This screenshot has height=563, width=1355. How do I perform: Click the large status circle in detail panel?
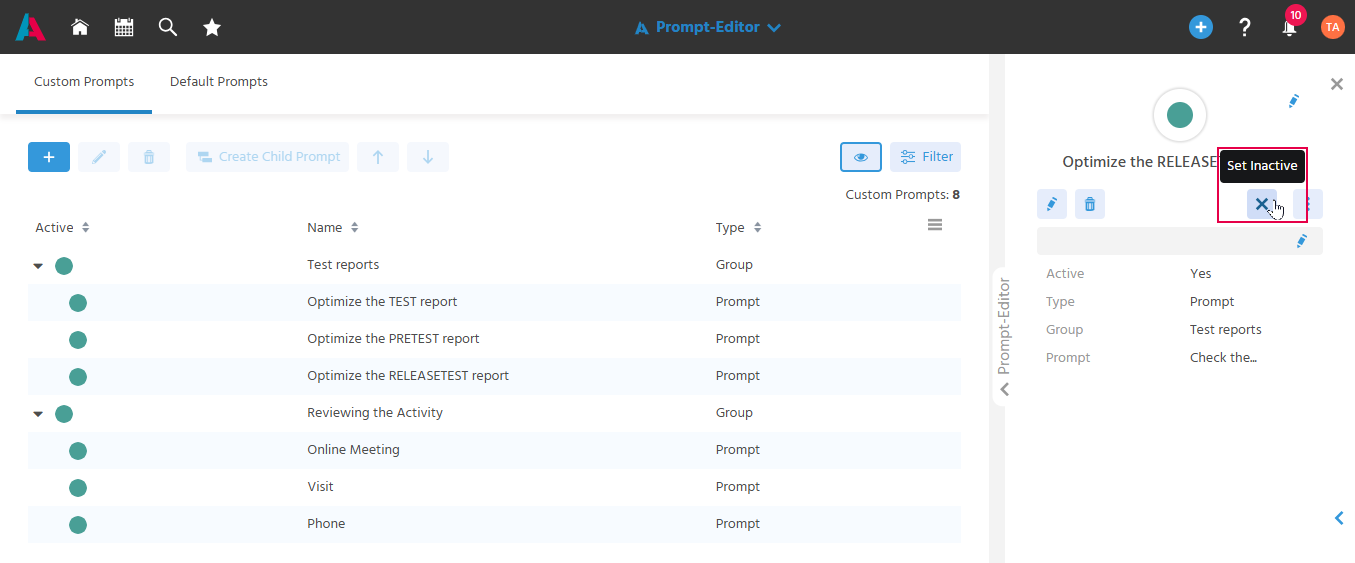(1180, 115)
